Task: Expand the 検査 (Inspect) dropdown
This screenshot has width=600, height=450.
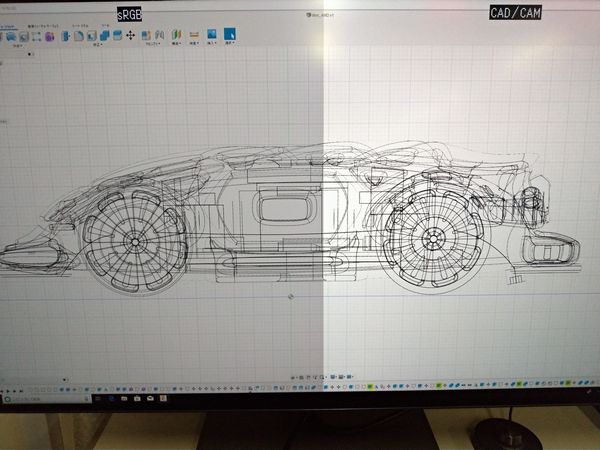Action: (194, 45)
